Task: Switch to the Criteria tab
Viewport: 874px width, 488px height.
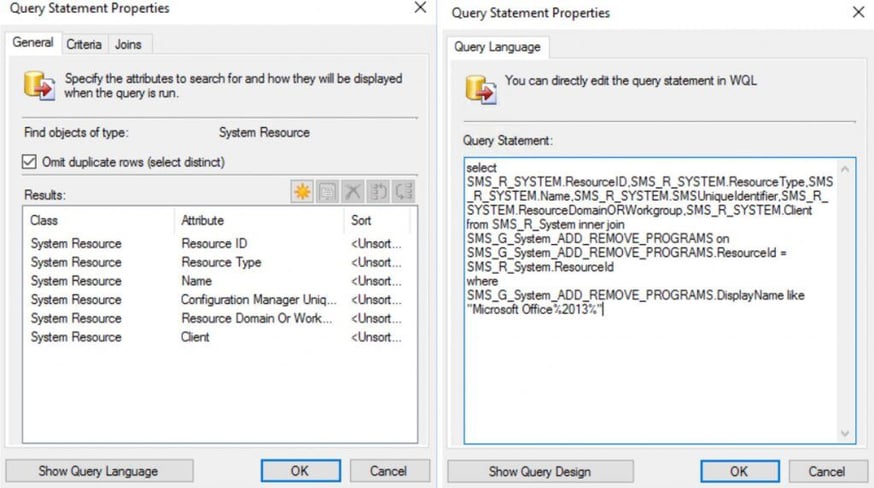Action: tap(84, 44)
